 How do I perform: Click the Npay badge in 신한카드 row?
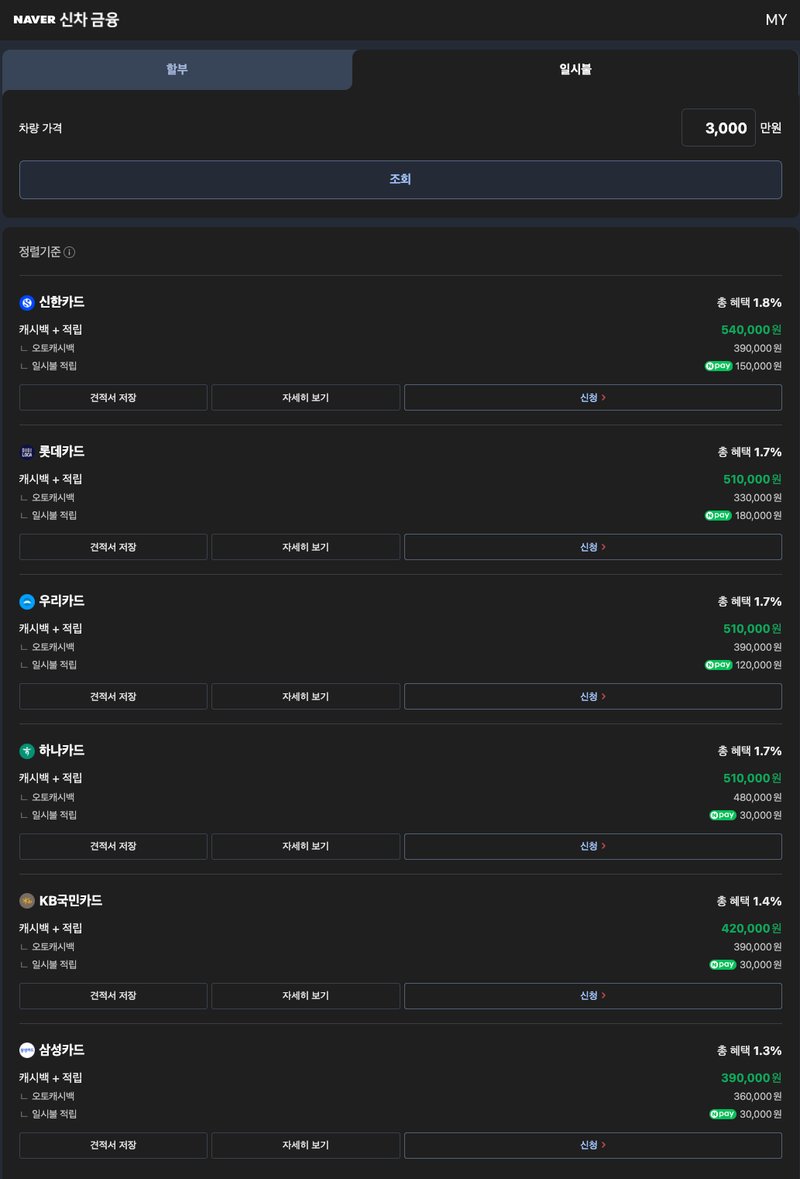click(x=718, y=366)
